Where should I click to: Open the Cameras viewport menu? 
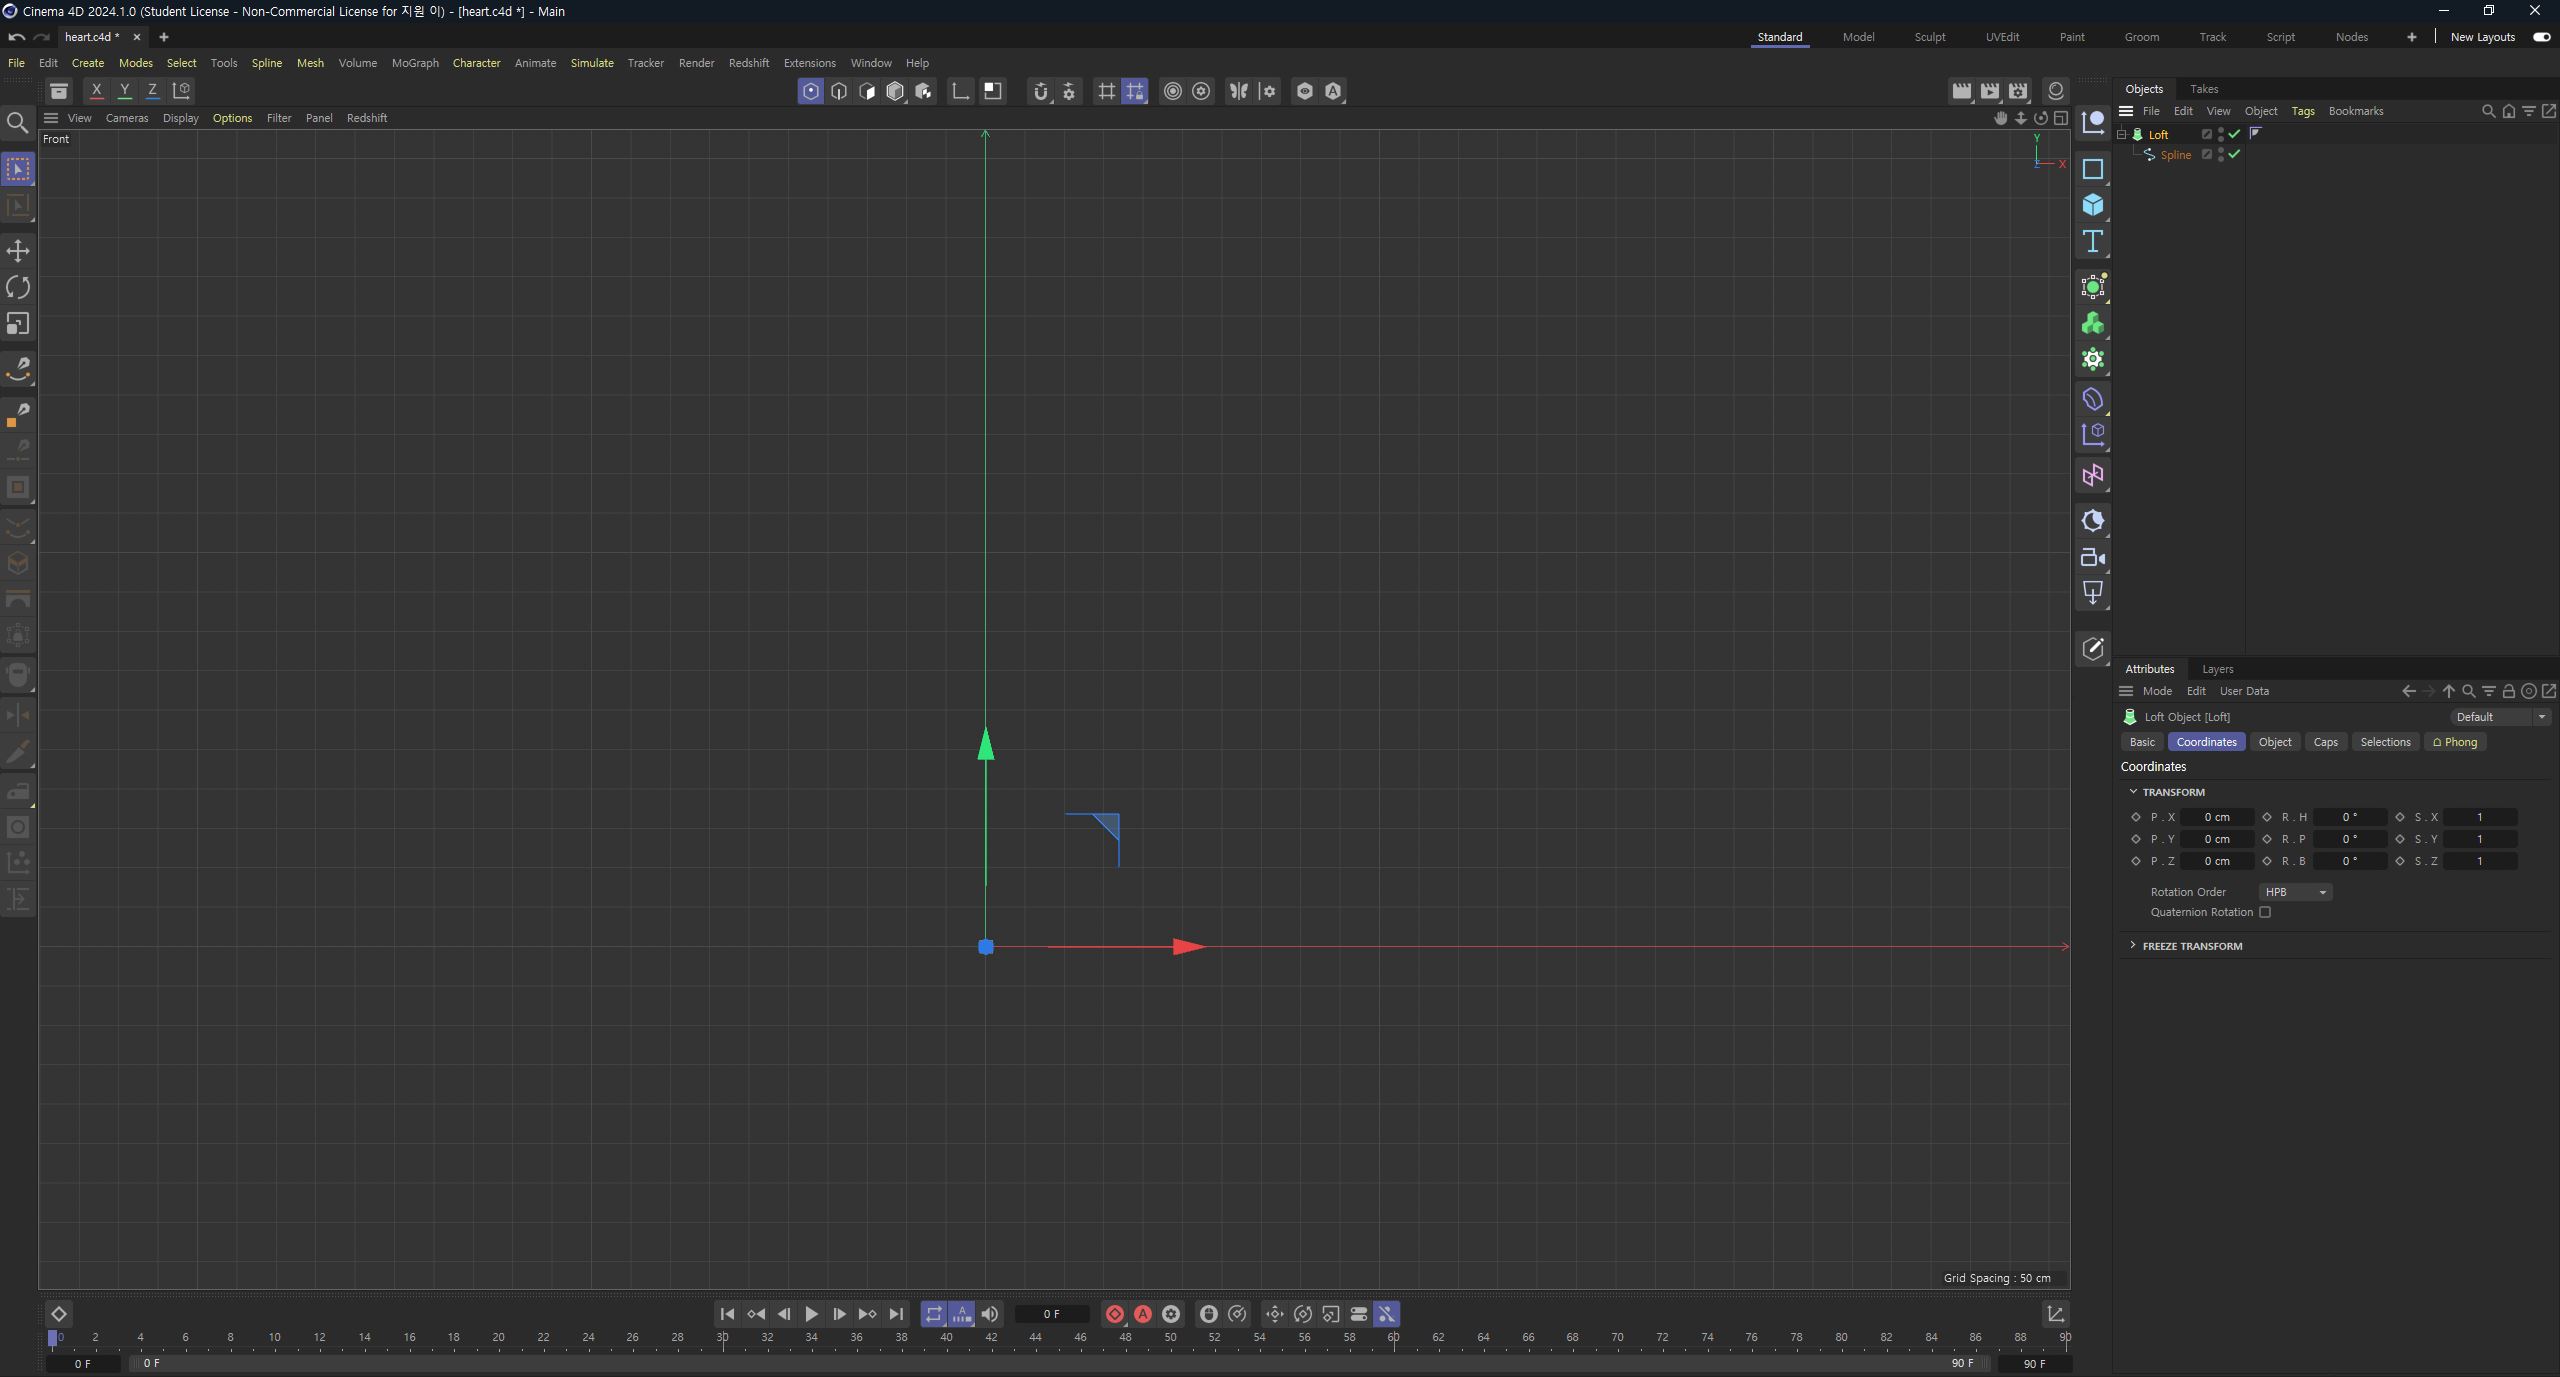click(x=127, y=118)
